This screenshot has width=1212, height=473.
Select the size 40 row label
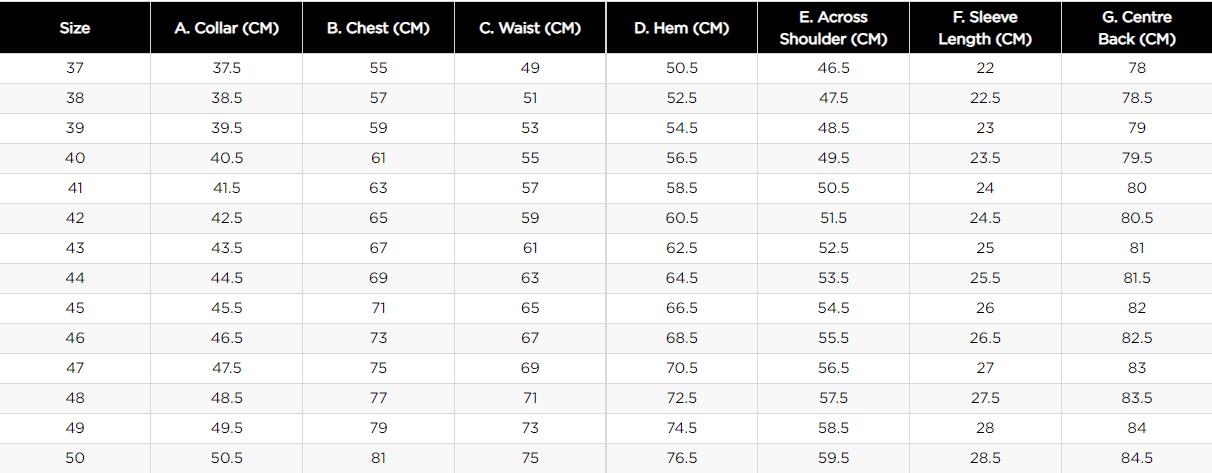pos(75,158)
